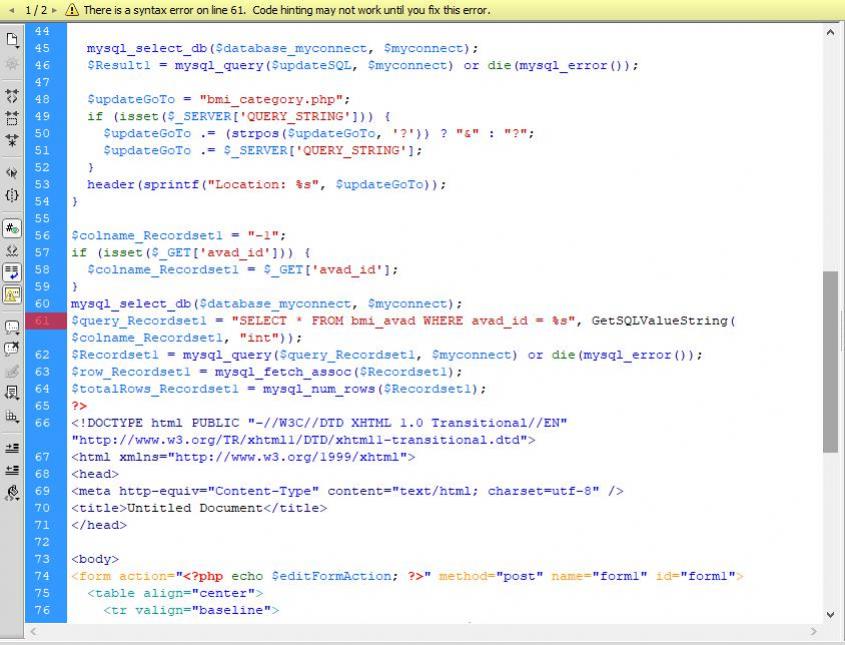845x645 pixels.
Task: Toggle the Line Numbers button
Action: (x=12, y=228)
